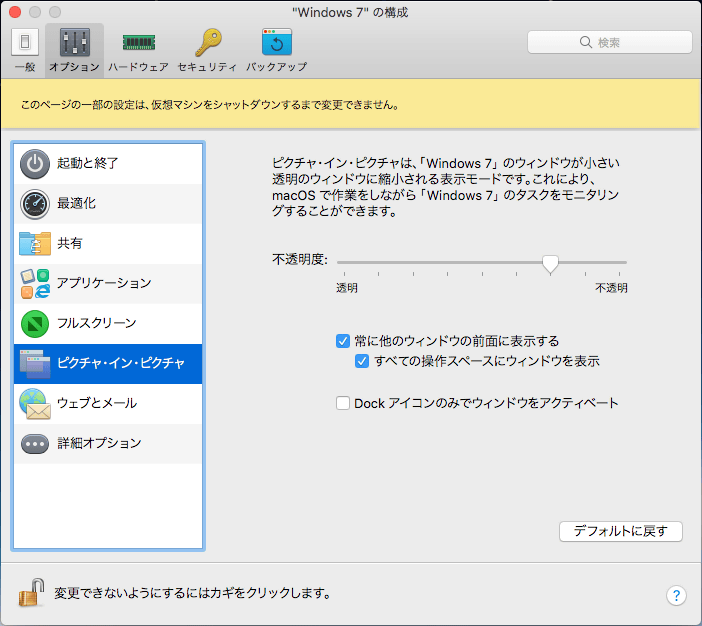The height and width of the screenshot is (626, 702).
Task: Click the 共有 folder icon
Action: coord(35,244)
